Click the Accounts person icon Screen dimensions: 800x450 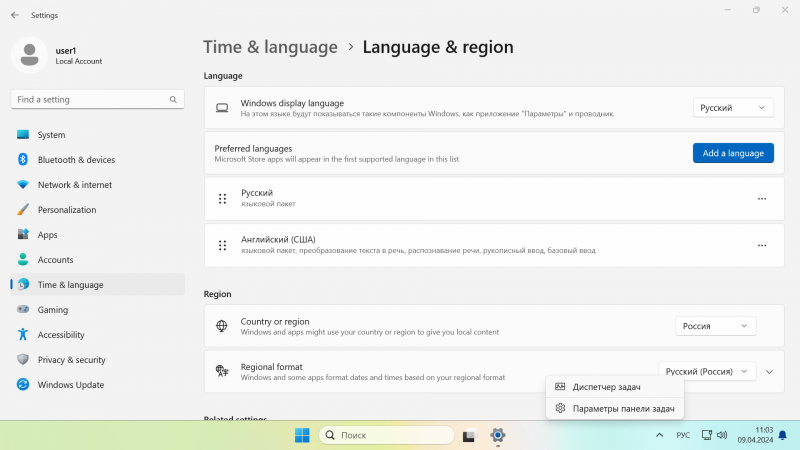click(23, 259)
